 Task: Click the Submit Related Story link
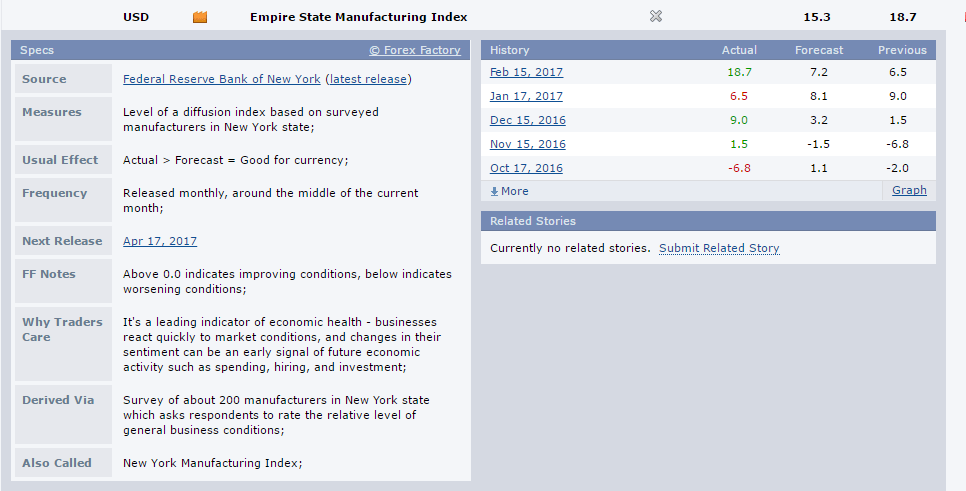pyautogui.click(x=719, y=248)
